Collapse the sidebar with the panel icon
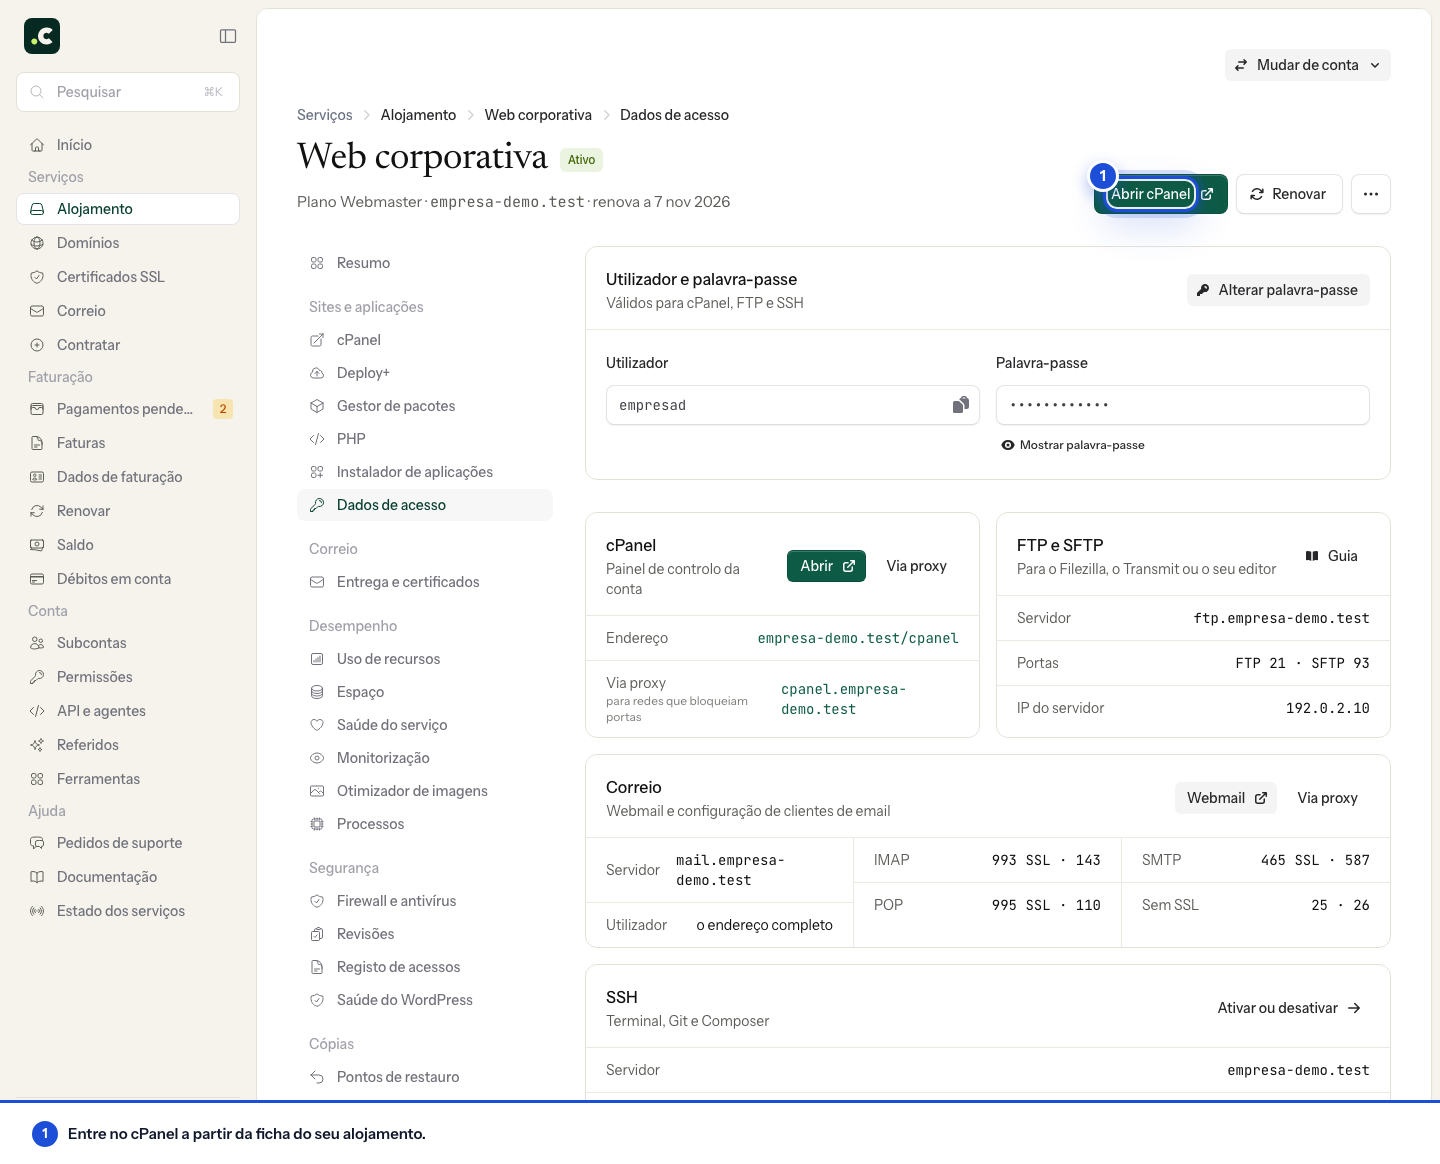 (228, 36)
